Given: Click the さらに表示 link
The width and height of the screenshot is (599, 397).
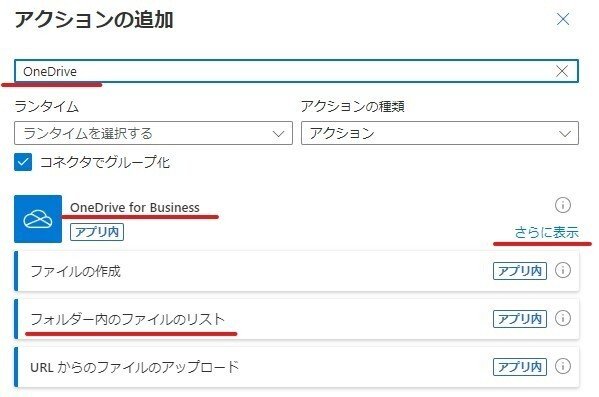Looking at the screenshot, I should click(547, 232).
